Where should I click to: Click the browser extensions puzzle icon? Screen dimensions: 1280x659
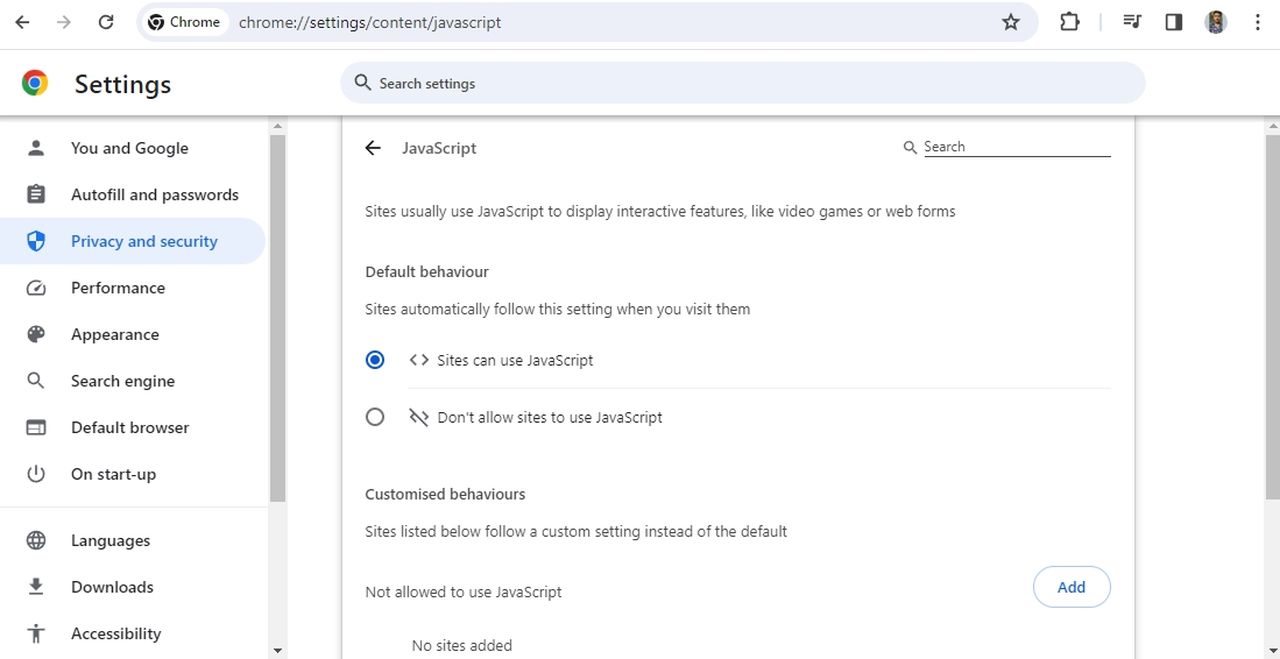pyautogui.click(x=1069, y=21)
